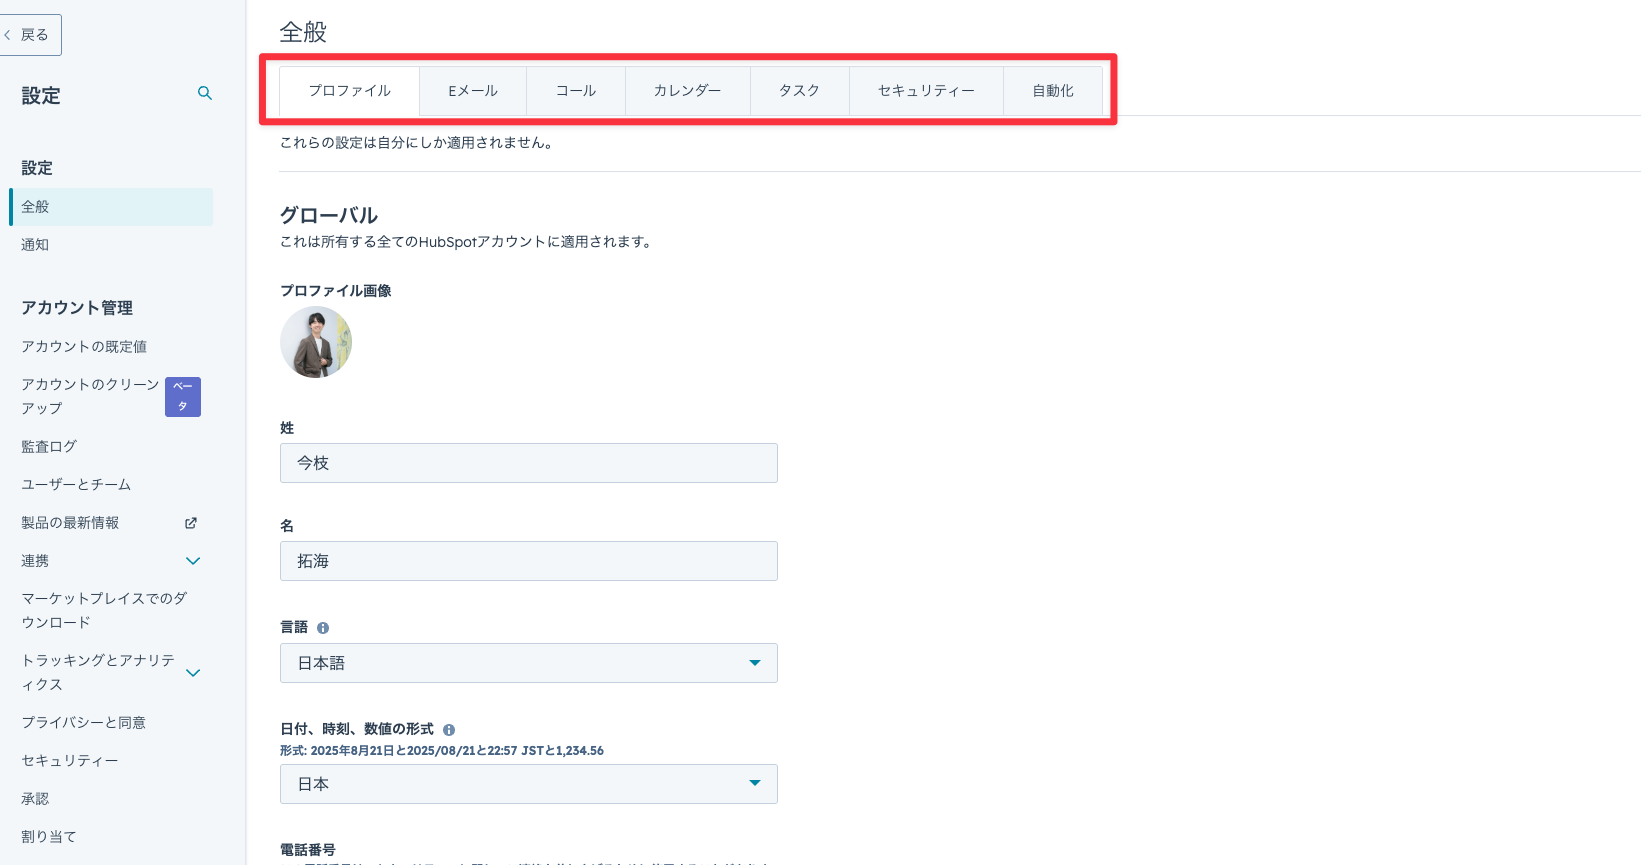Open the カレンダー tab

[687, 91]
